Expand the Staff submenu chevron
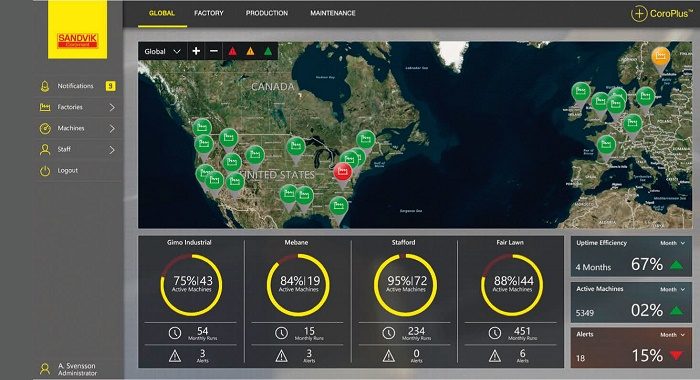This screenshot has width=700, height=380. coord(112,150)
